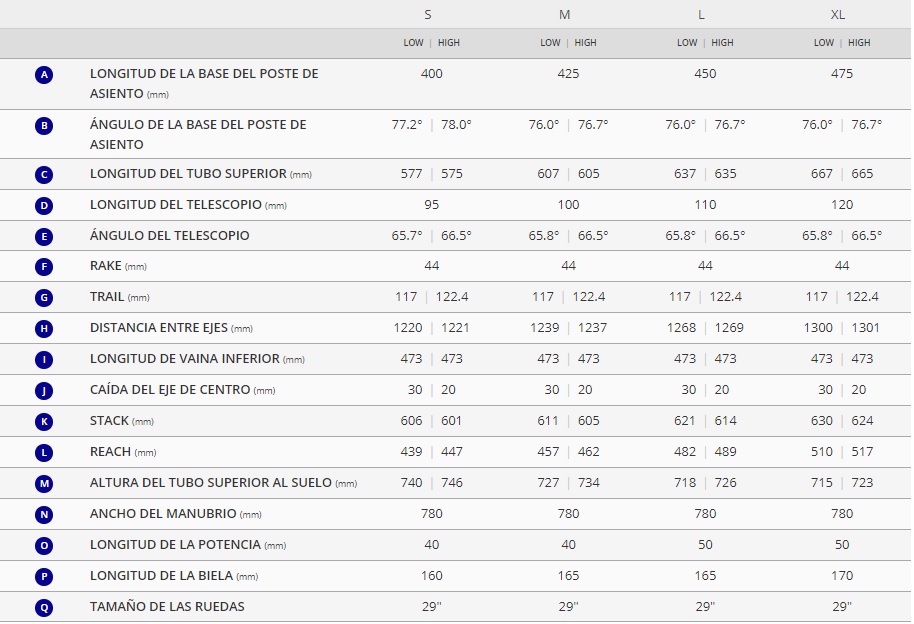Click the blue L marker for Reach
The width and height of the screenshot is (914, 624).
[44, 453]
